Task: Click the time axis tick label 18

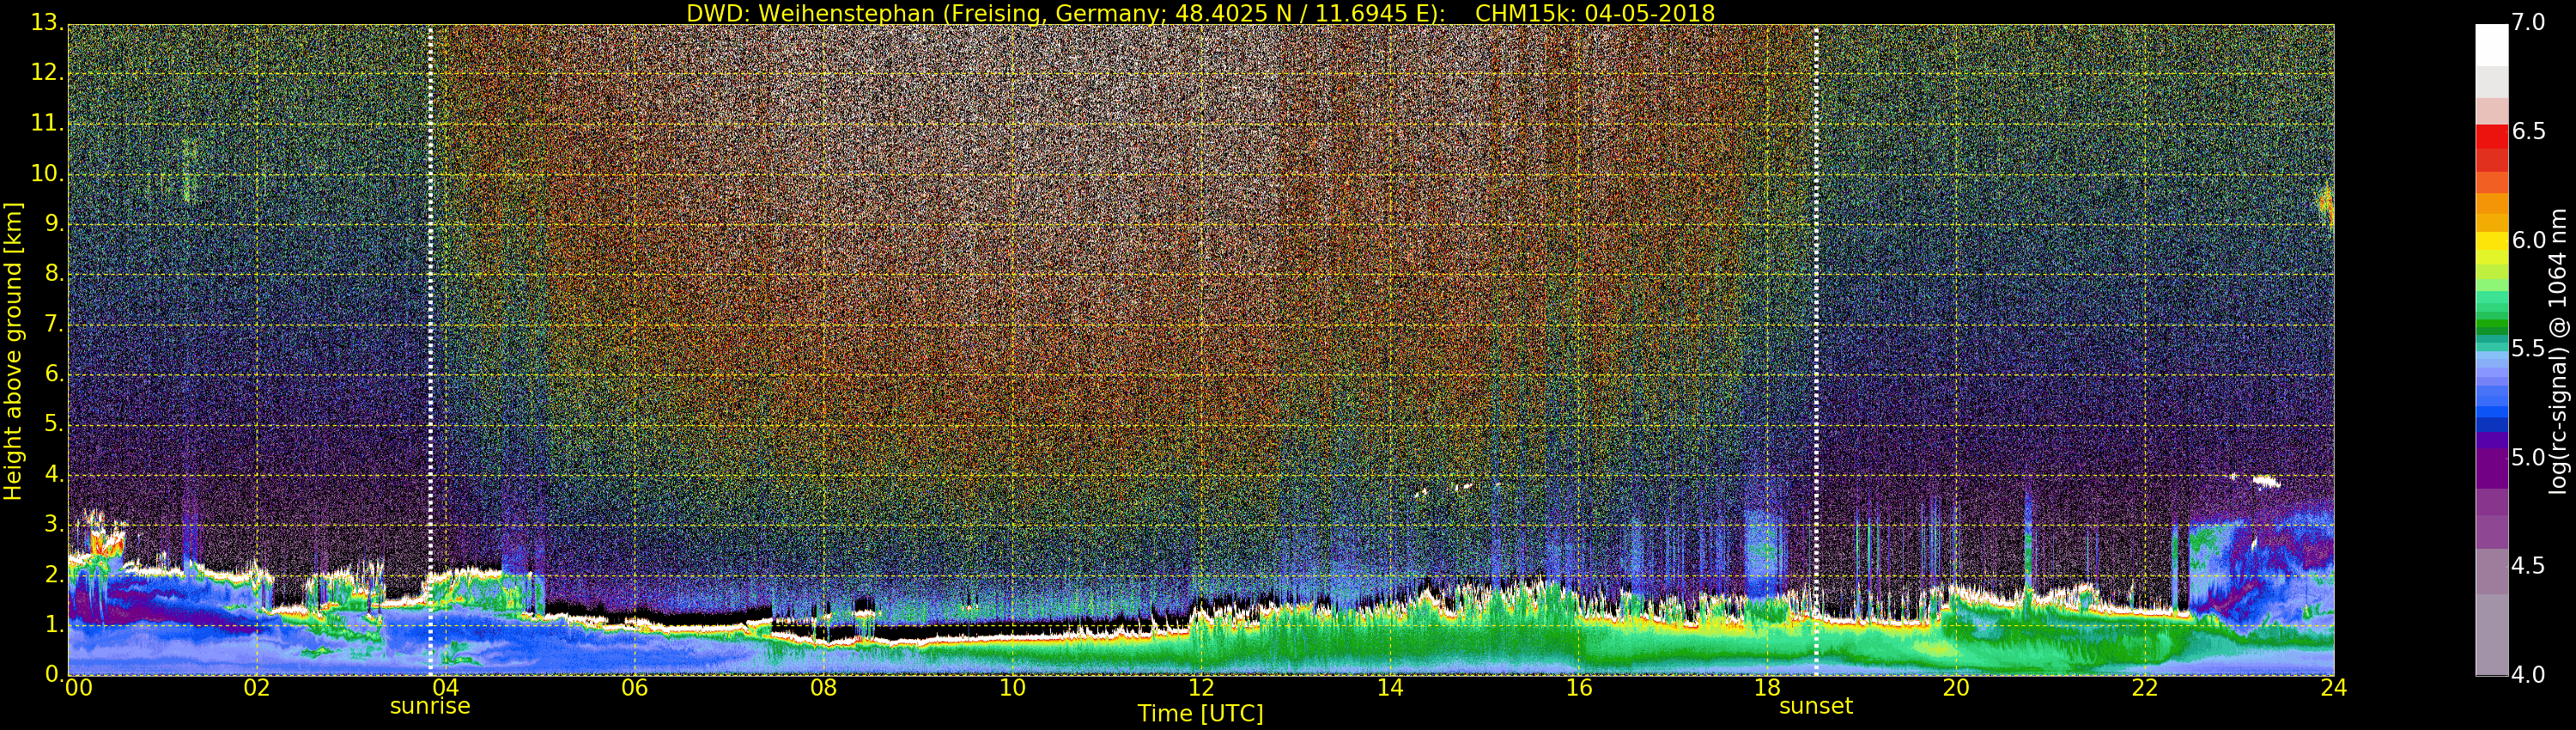Action: click(x=1768, y=687)
